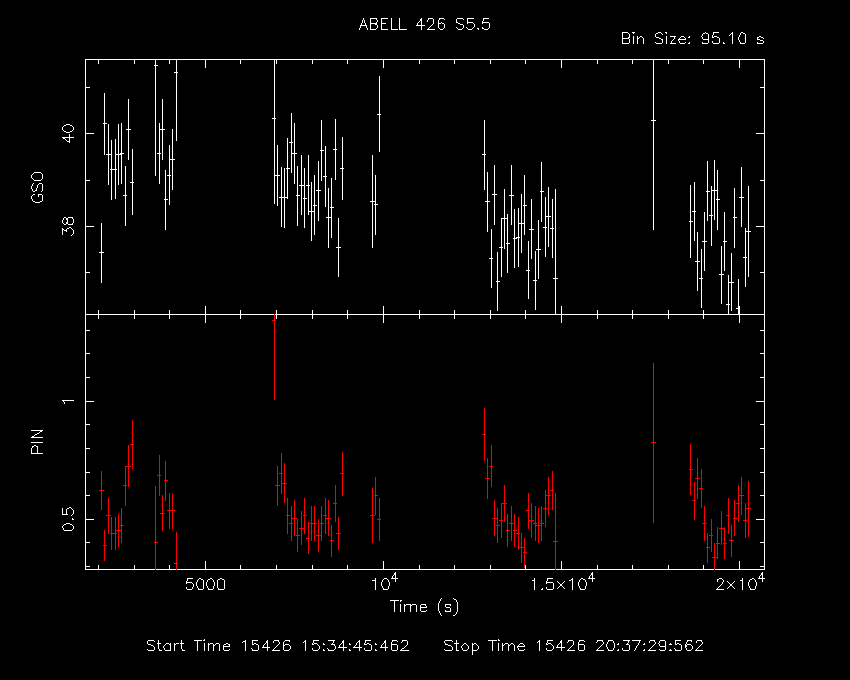The image size is (850, 680).
Task: Click the x-axis tick label '5000'
Action: tap(205, 585)
